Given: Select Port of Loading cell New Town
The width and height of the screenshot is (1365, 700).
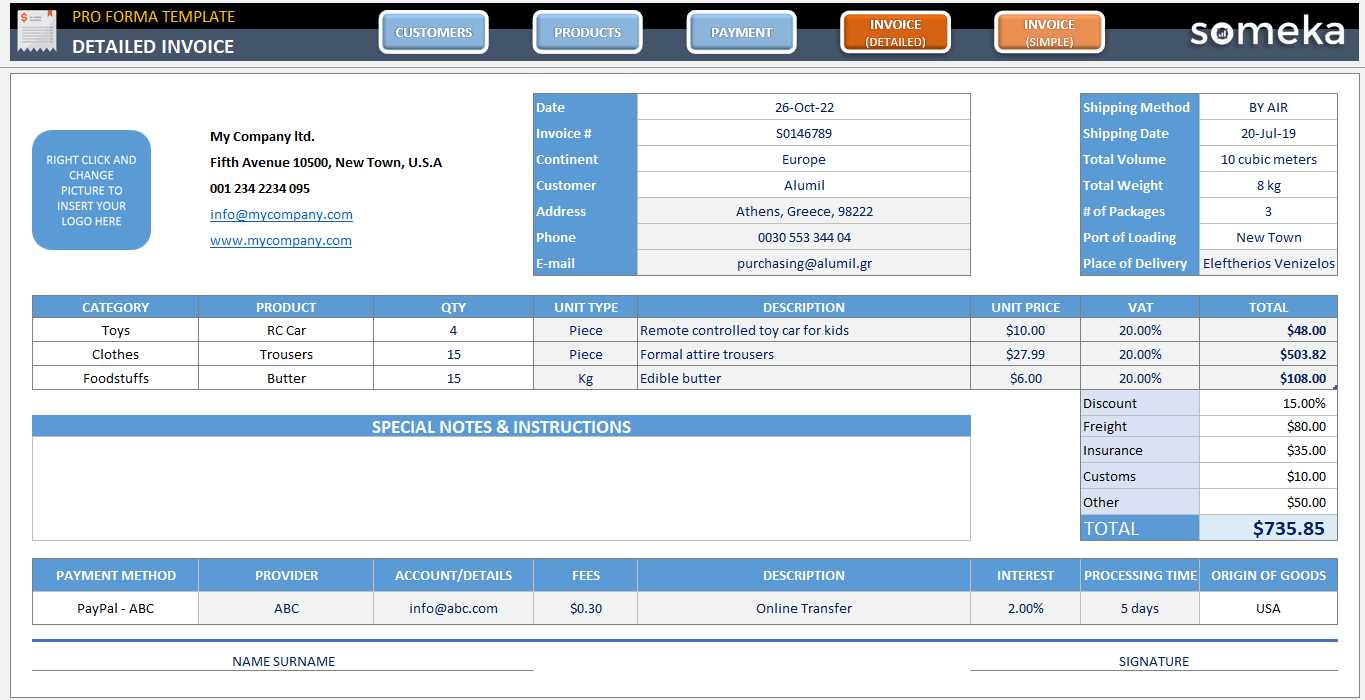Looking at the screenshot, I should coord(1268,237).
